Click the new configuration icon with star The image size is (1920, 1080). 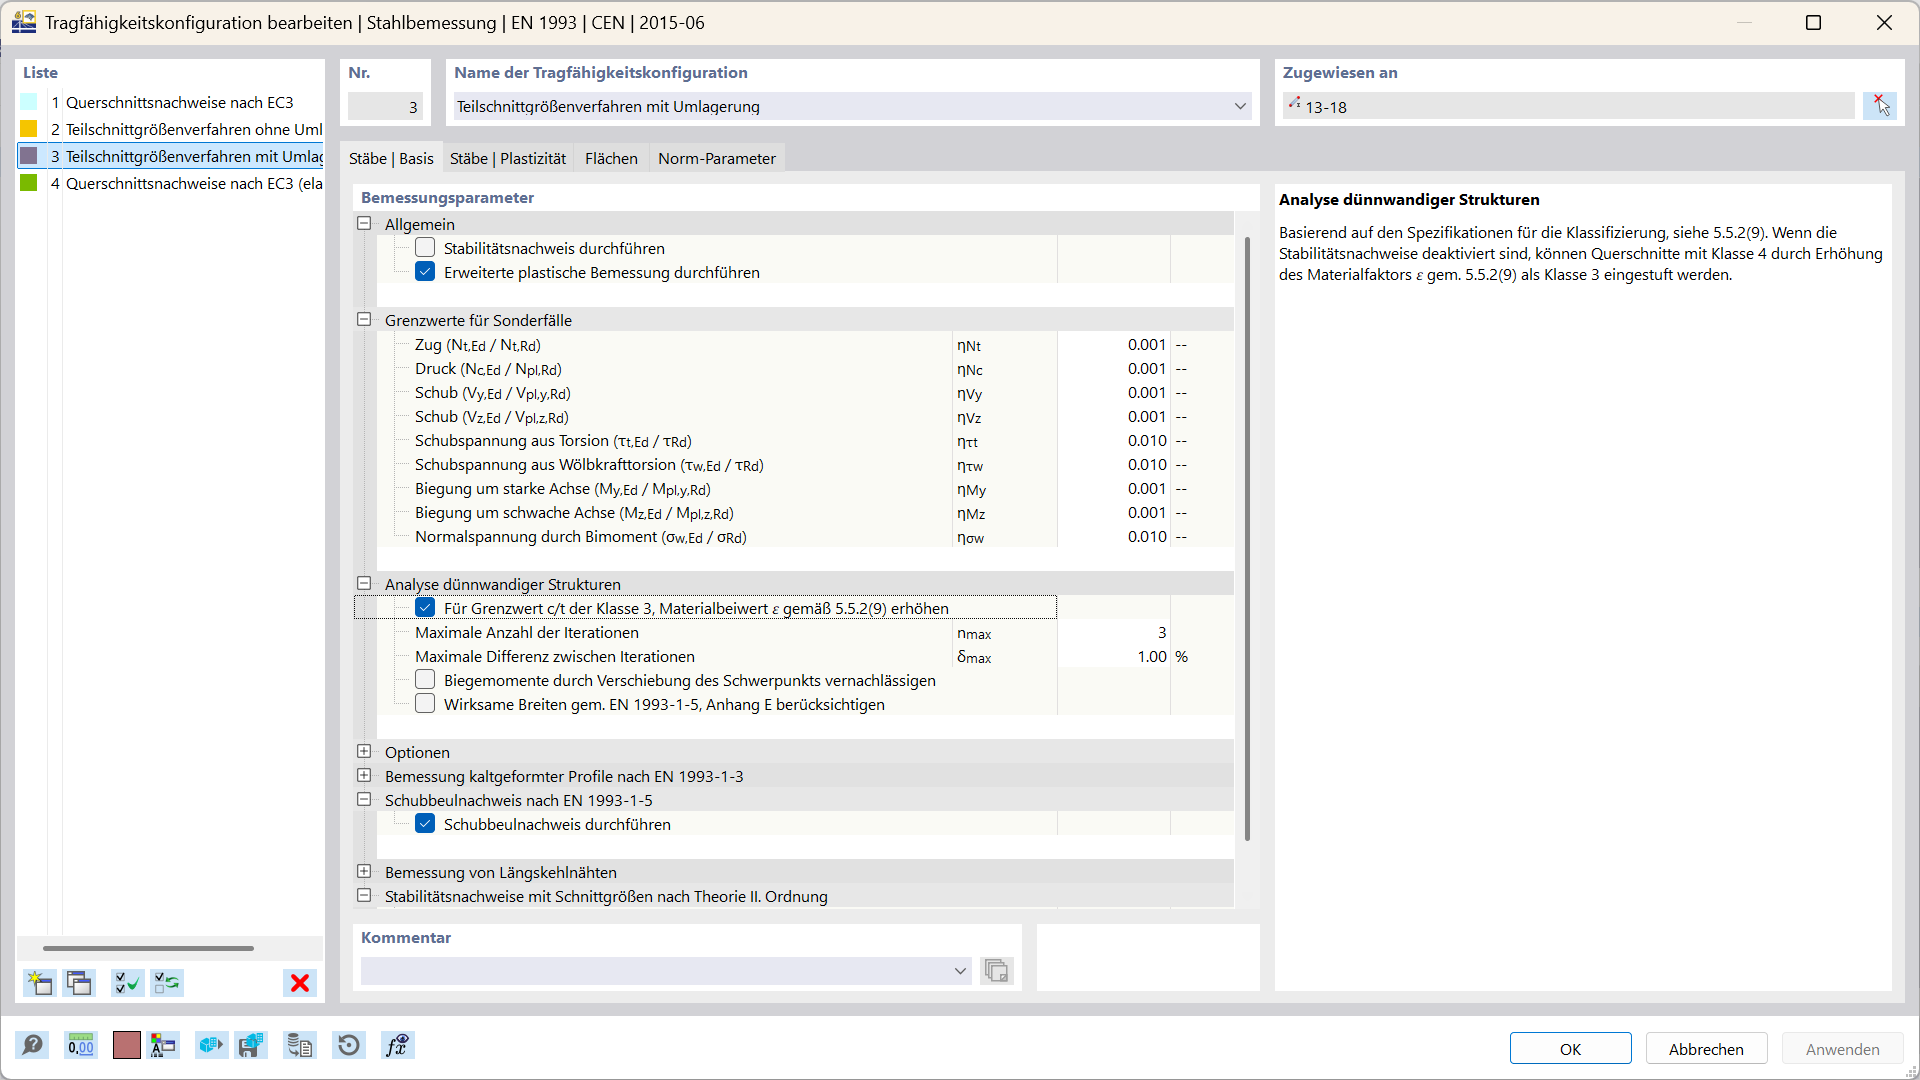39,983
